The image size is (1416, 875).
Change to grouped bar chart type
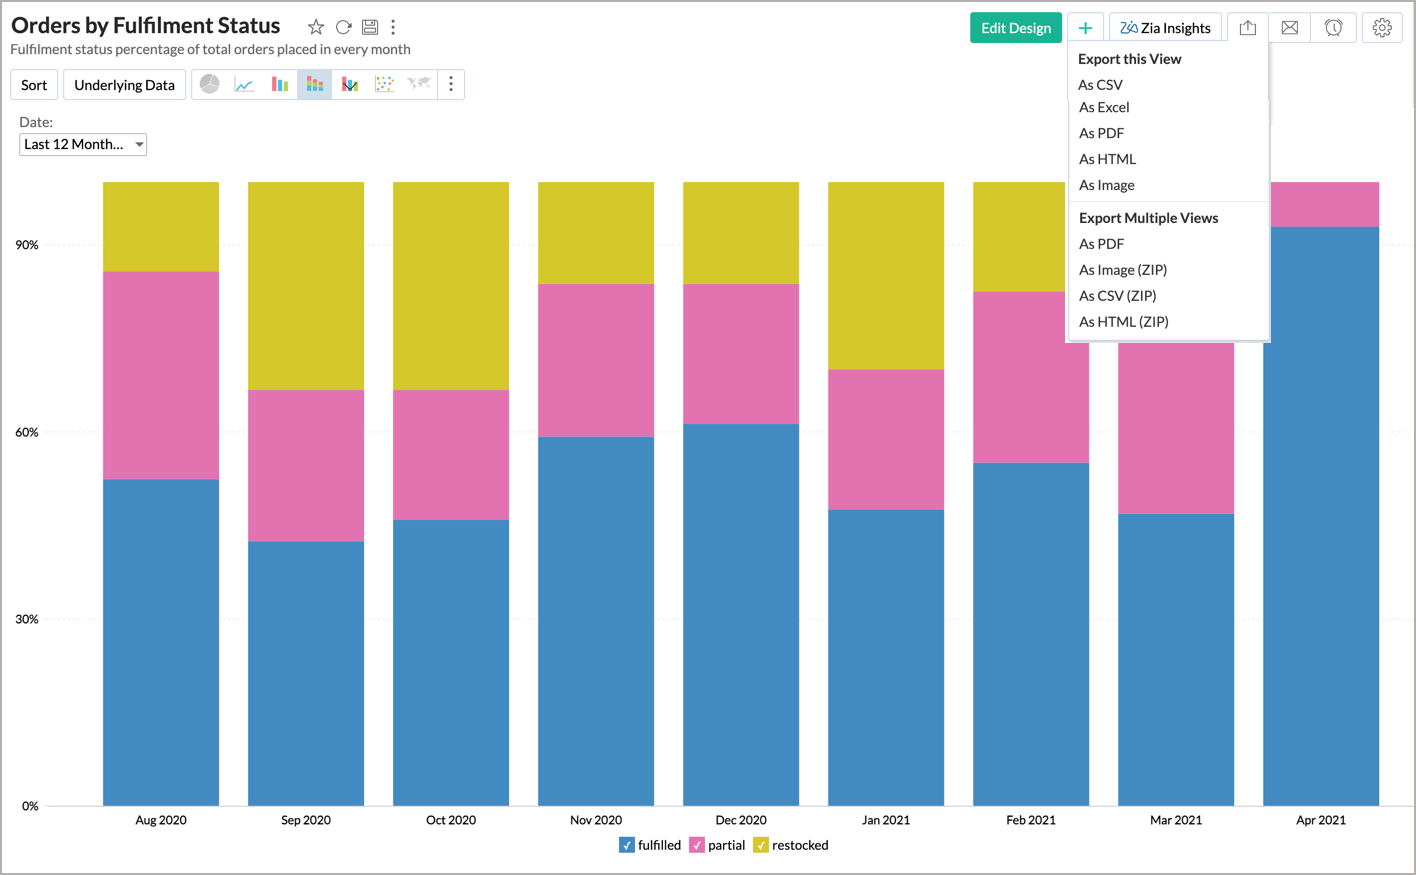280,85
